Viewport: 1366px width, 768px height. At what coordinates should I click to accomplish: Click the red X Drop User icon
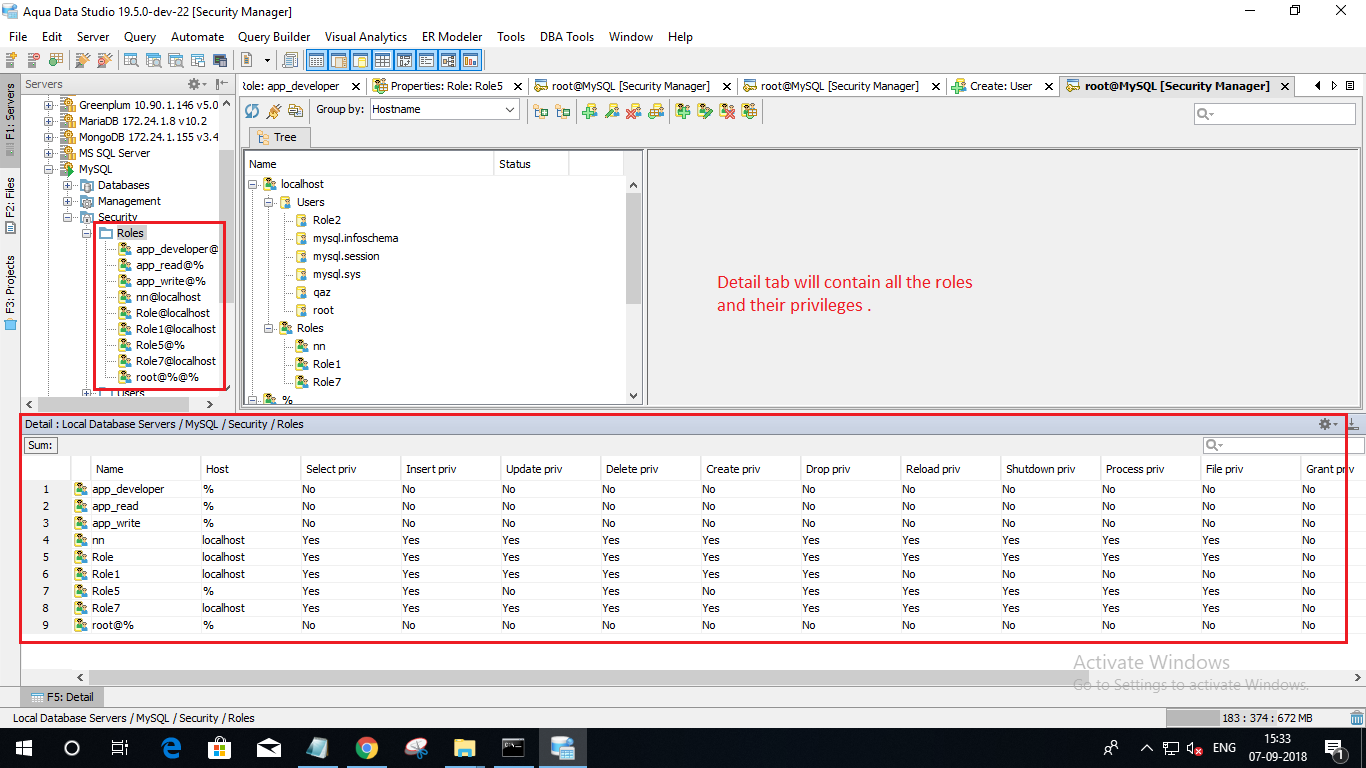click(633, 111)
